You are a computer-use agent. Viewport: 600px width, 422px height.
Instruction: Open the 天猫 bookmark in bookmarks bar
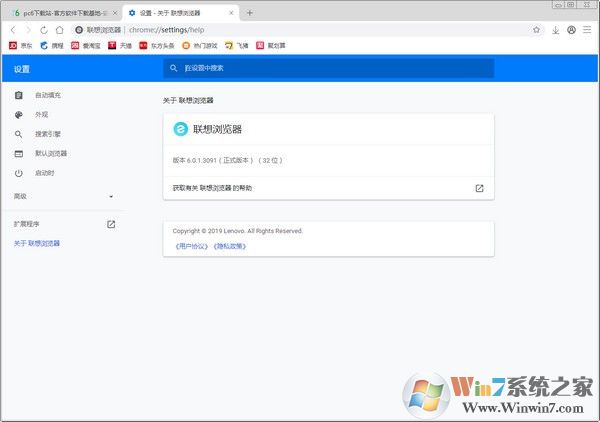pyautogui.click(x=119, y=45)
